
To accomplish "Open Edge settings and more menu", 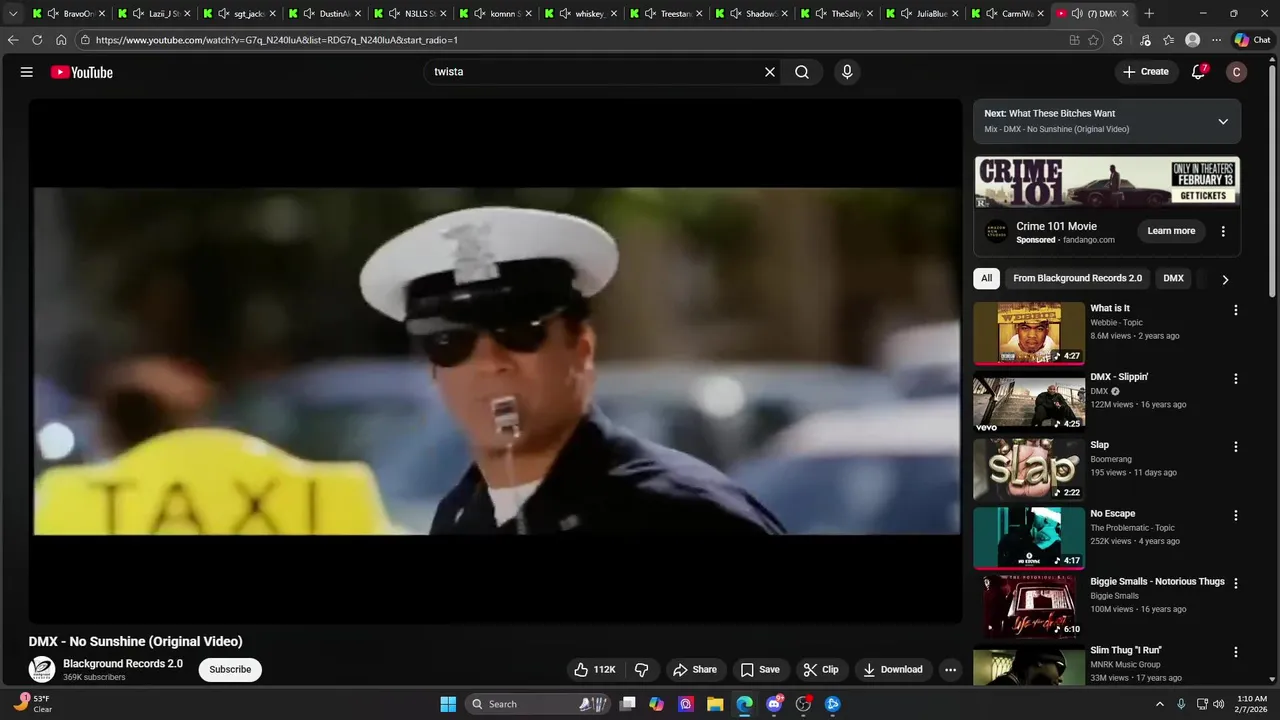I will 1216,40.
